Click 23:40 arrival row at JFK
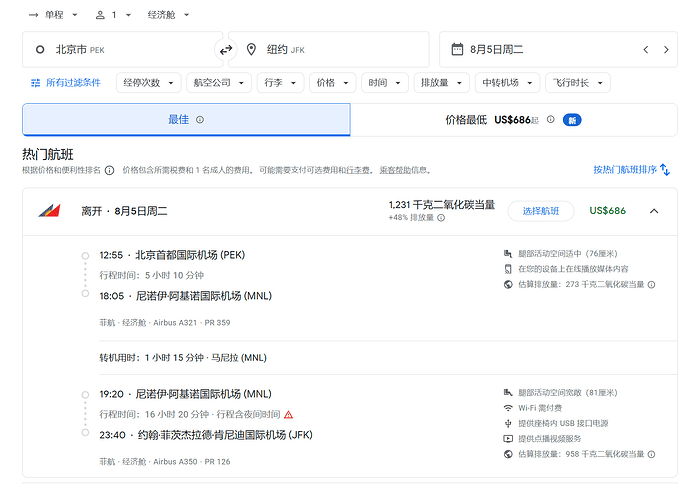690x484 pixels. [206, 435]
